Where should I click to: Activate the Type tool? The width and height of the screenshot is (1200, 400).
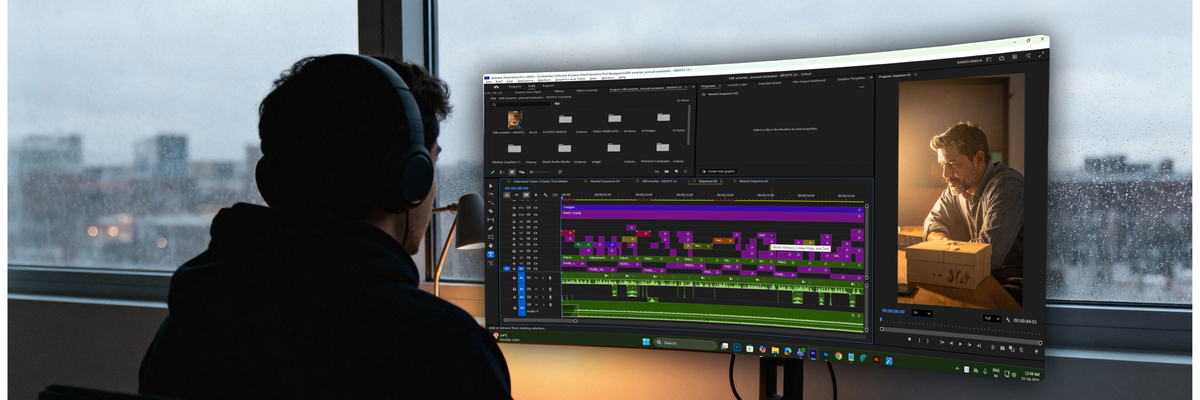(491, 255)
